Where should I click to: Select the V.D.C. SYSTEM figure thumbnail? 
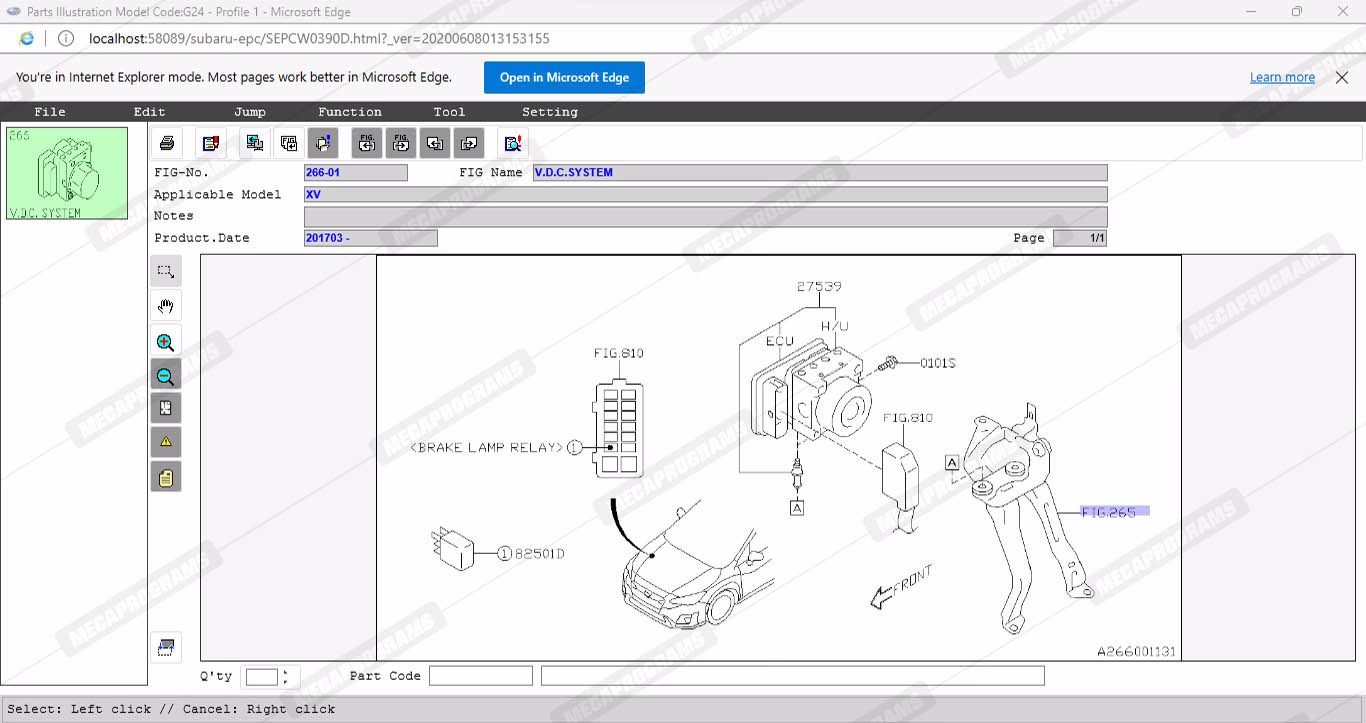[67, 173]
